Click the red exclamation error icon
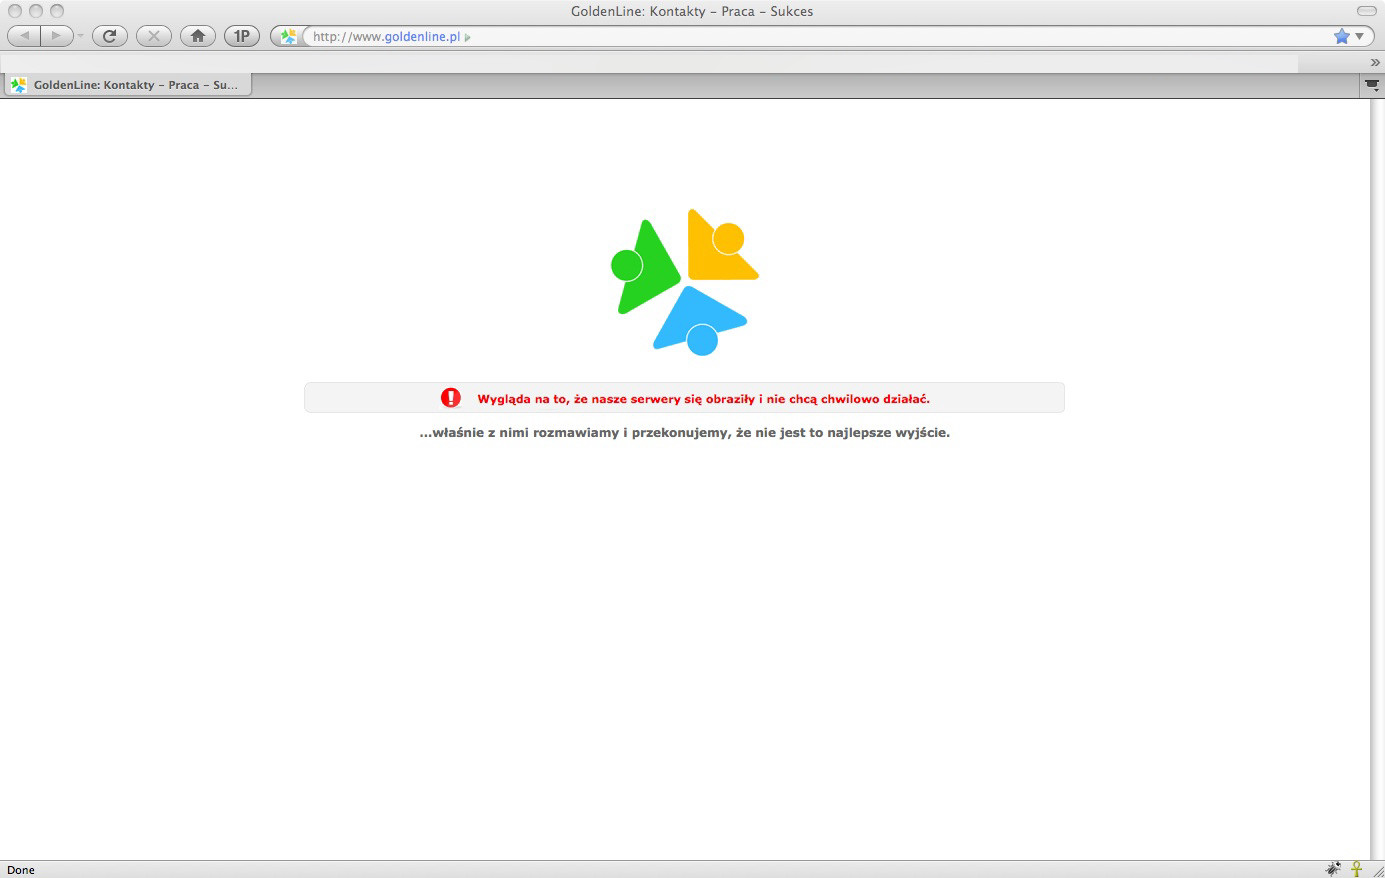The image size is (1385, 878). click(451, 398)
